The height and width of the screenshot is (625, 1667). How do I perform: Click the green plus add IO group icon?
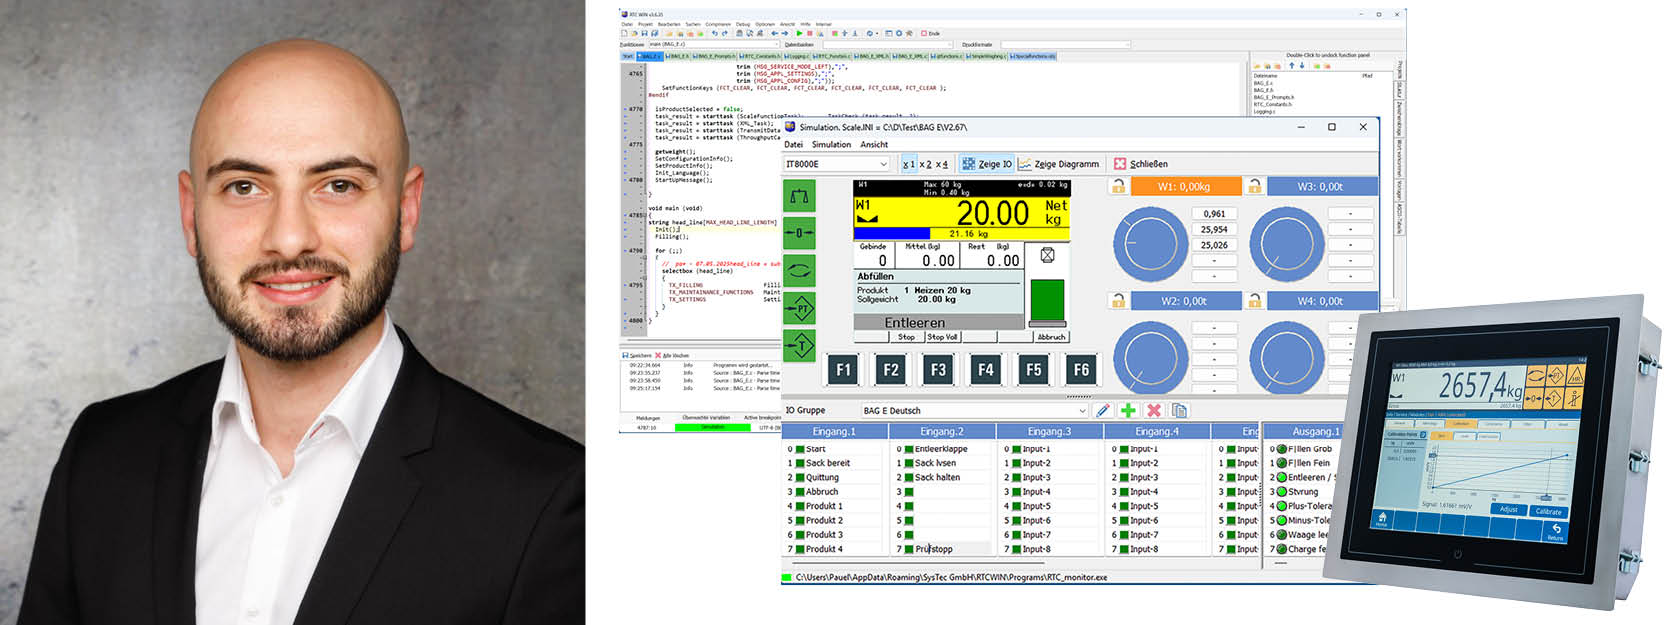click(1128, 410)
